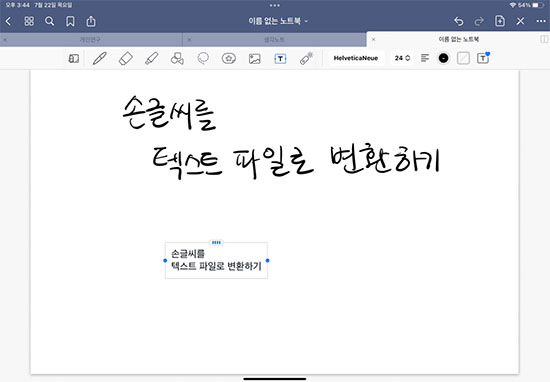
Task: Tap the battery indicator in status bar
Action: [x=538, y=5]
